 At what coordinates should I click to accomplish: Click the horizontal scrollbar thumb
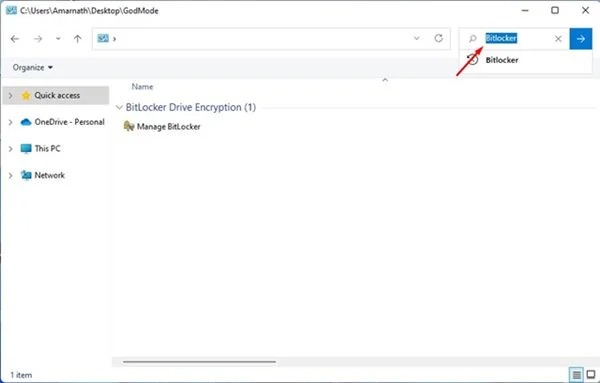tap(199, 362)
